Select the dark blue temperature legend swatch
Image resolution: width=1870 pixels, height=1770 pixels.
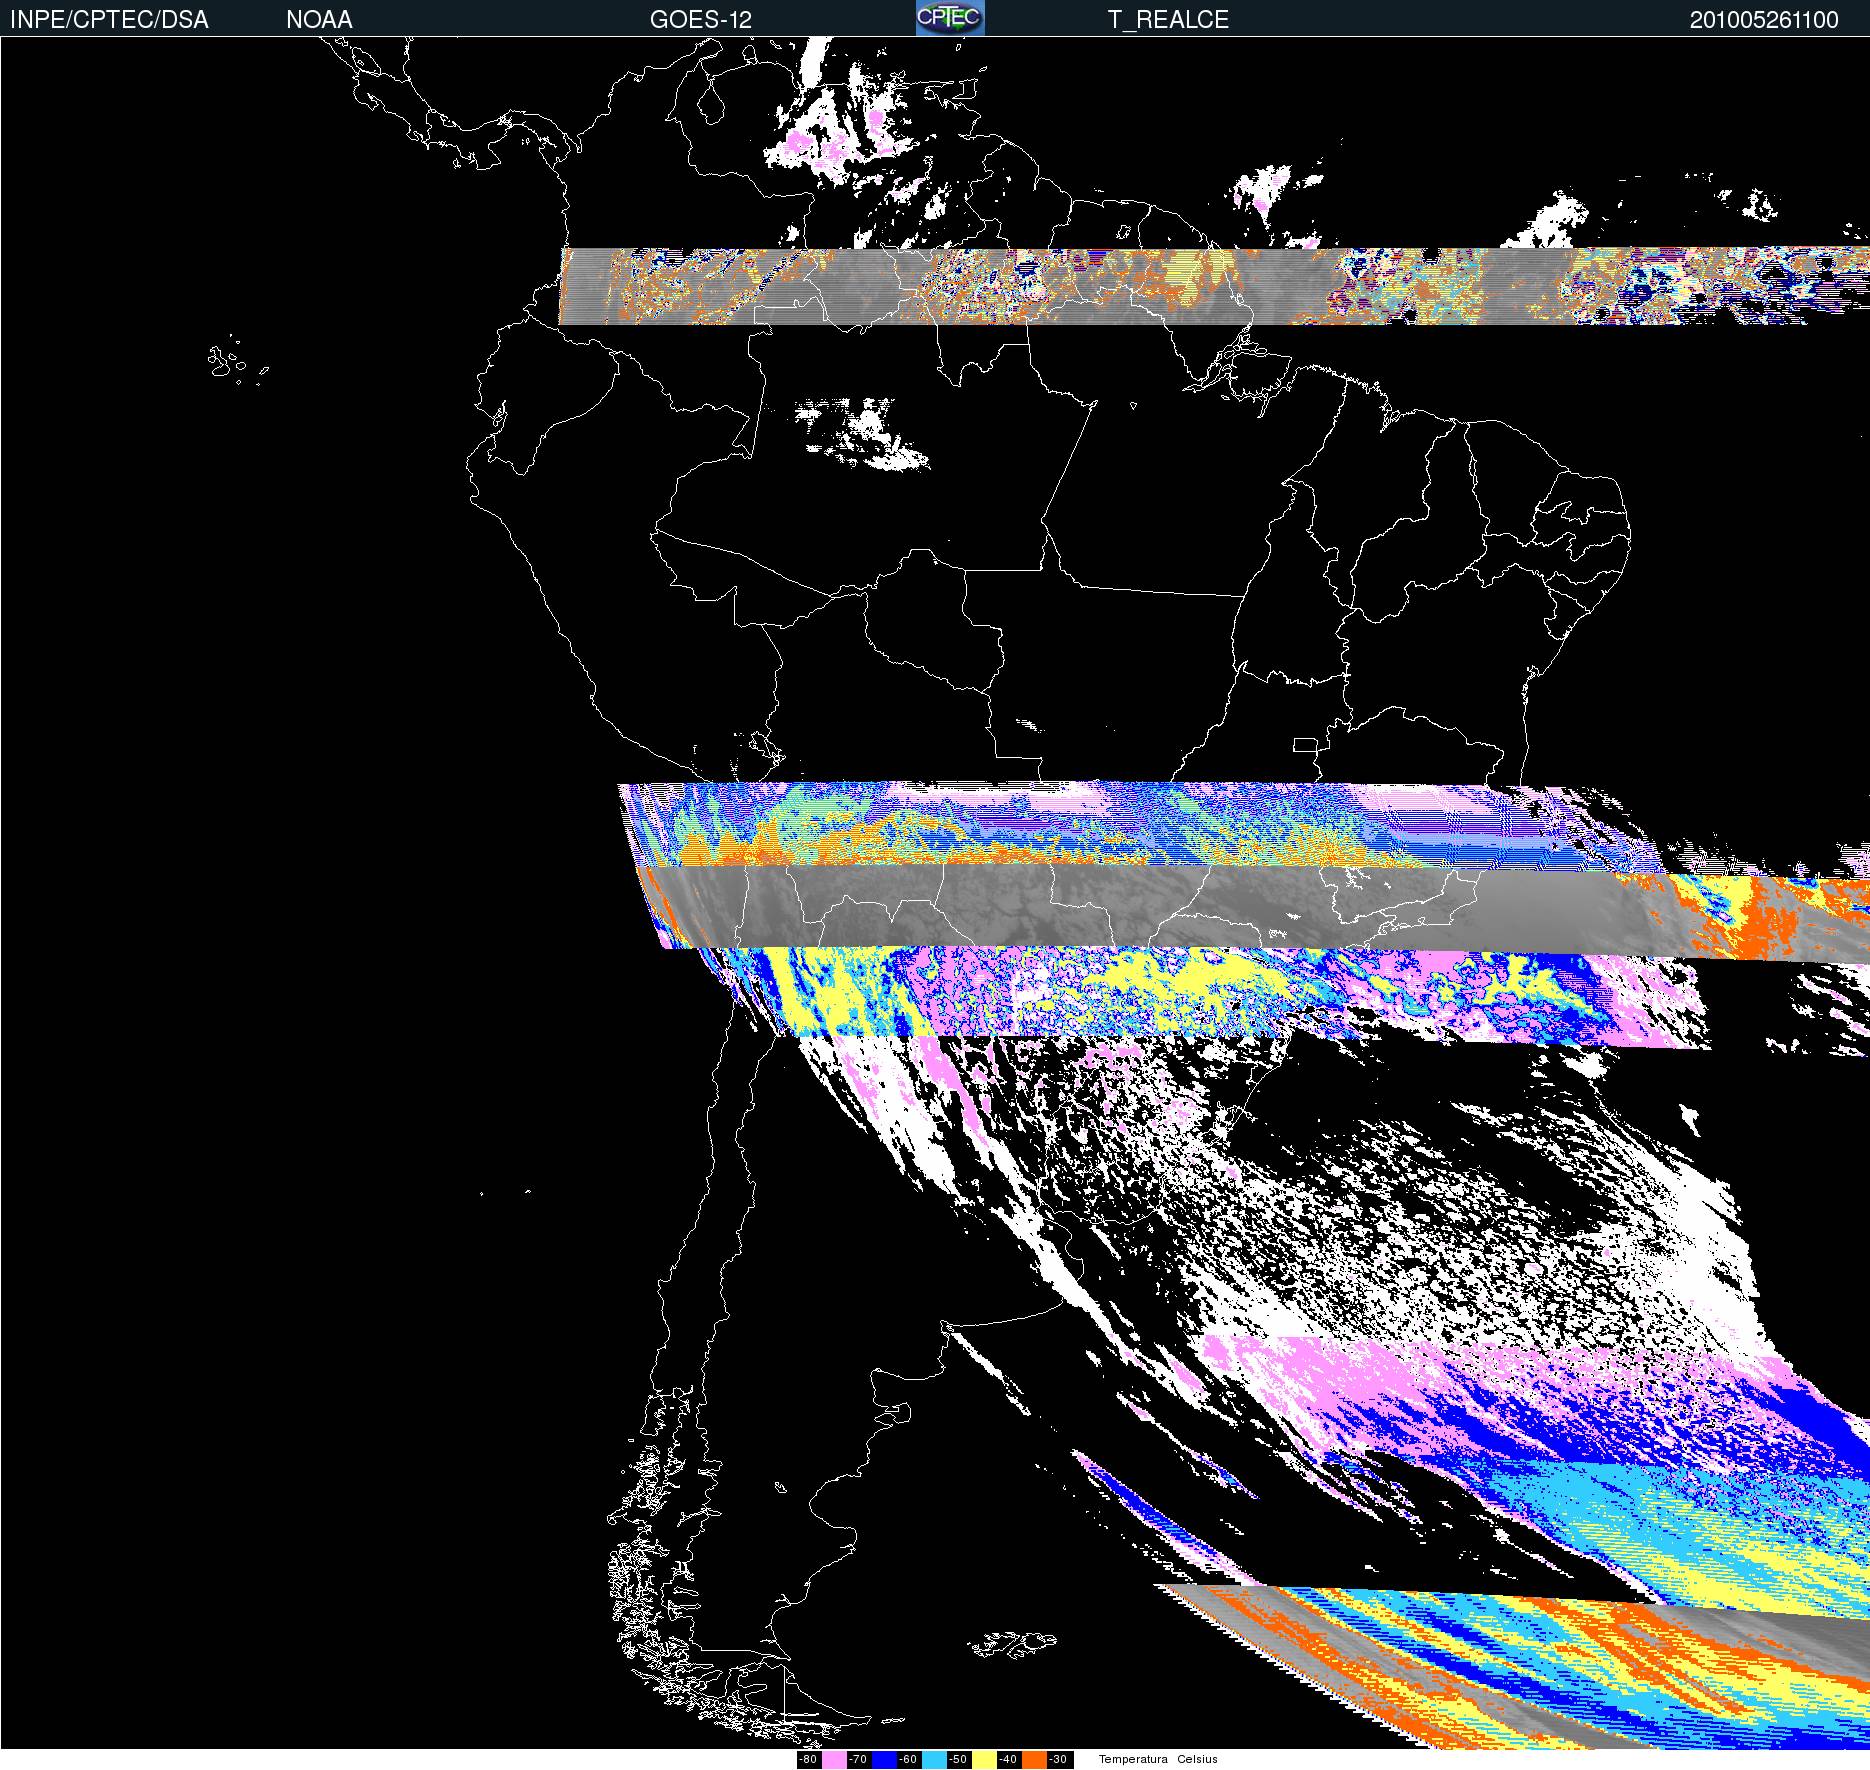tap(884, 1760)
